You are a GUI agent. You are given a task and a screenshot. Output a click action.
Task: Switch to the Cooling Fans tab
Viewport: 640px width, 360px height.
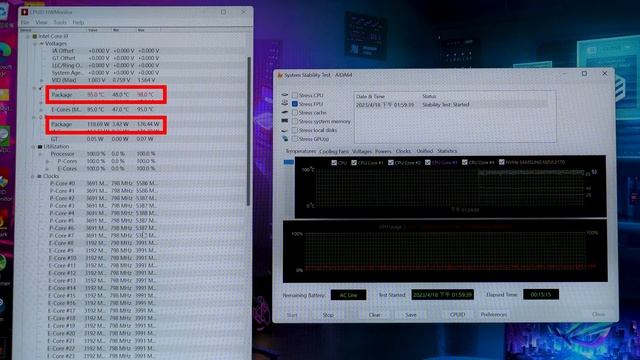click(x=334, y=151)
